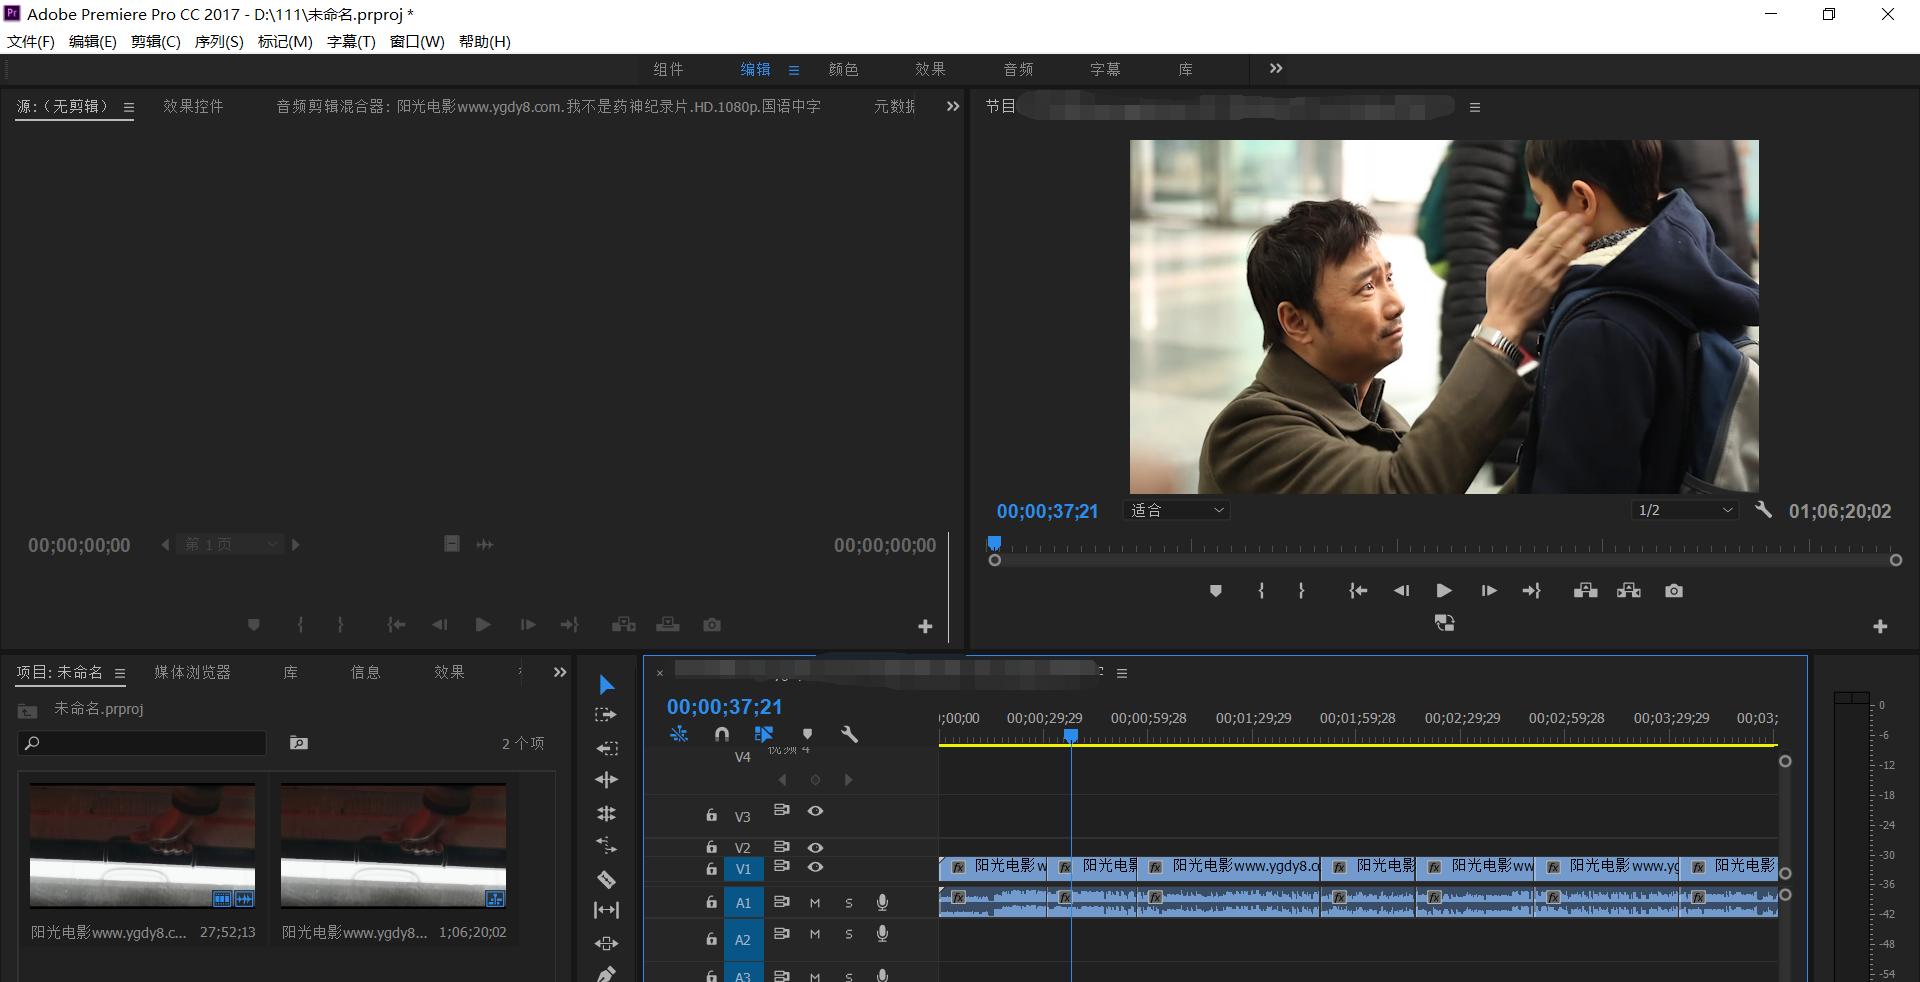Play the sequence in Program monitor
The image size is (1920, 982).
tap(1443, 591)
